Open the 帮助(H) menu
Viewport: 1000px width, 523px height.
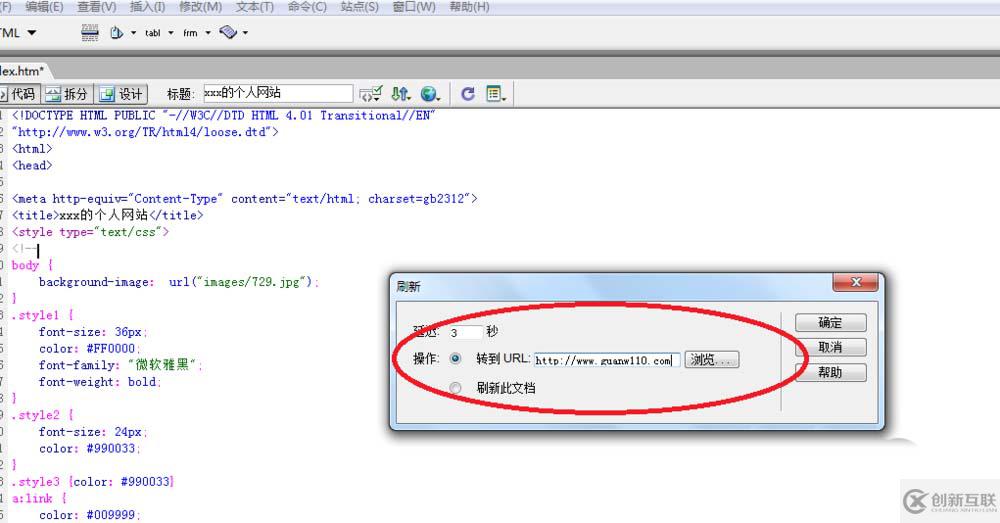tap(469, 7)
